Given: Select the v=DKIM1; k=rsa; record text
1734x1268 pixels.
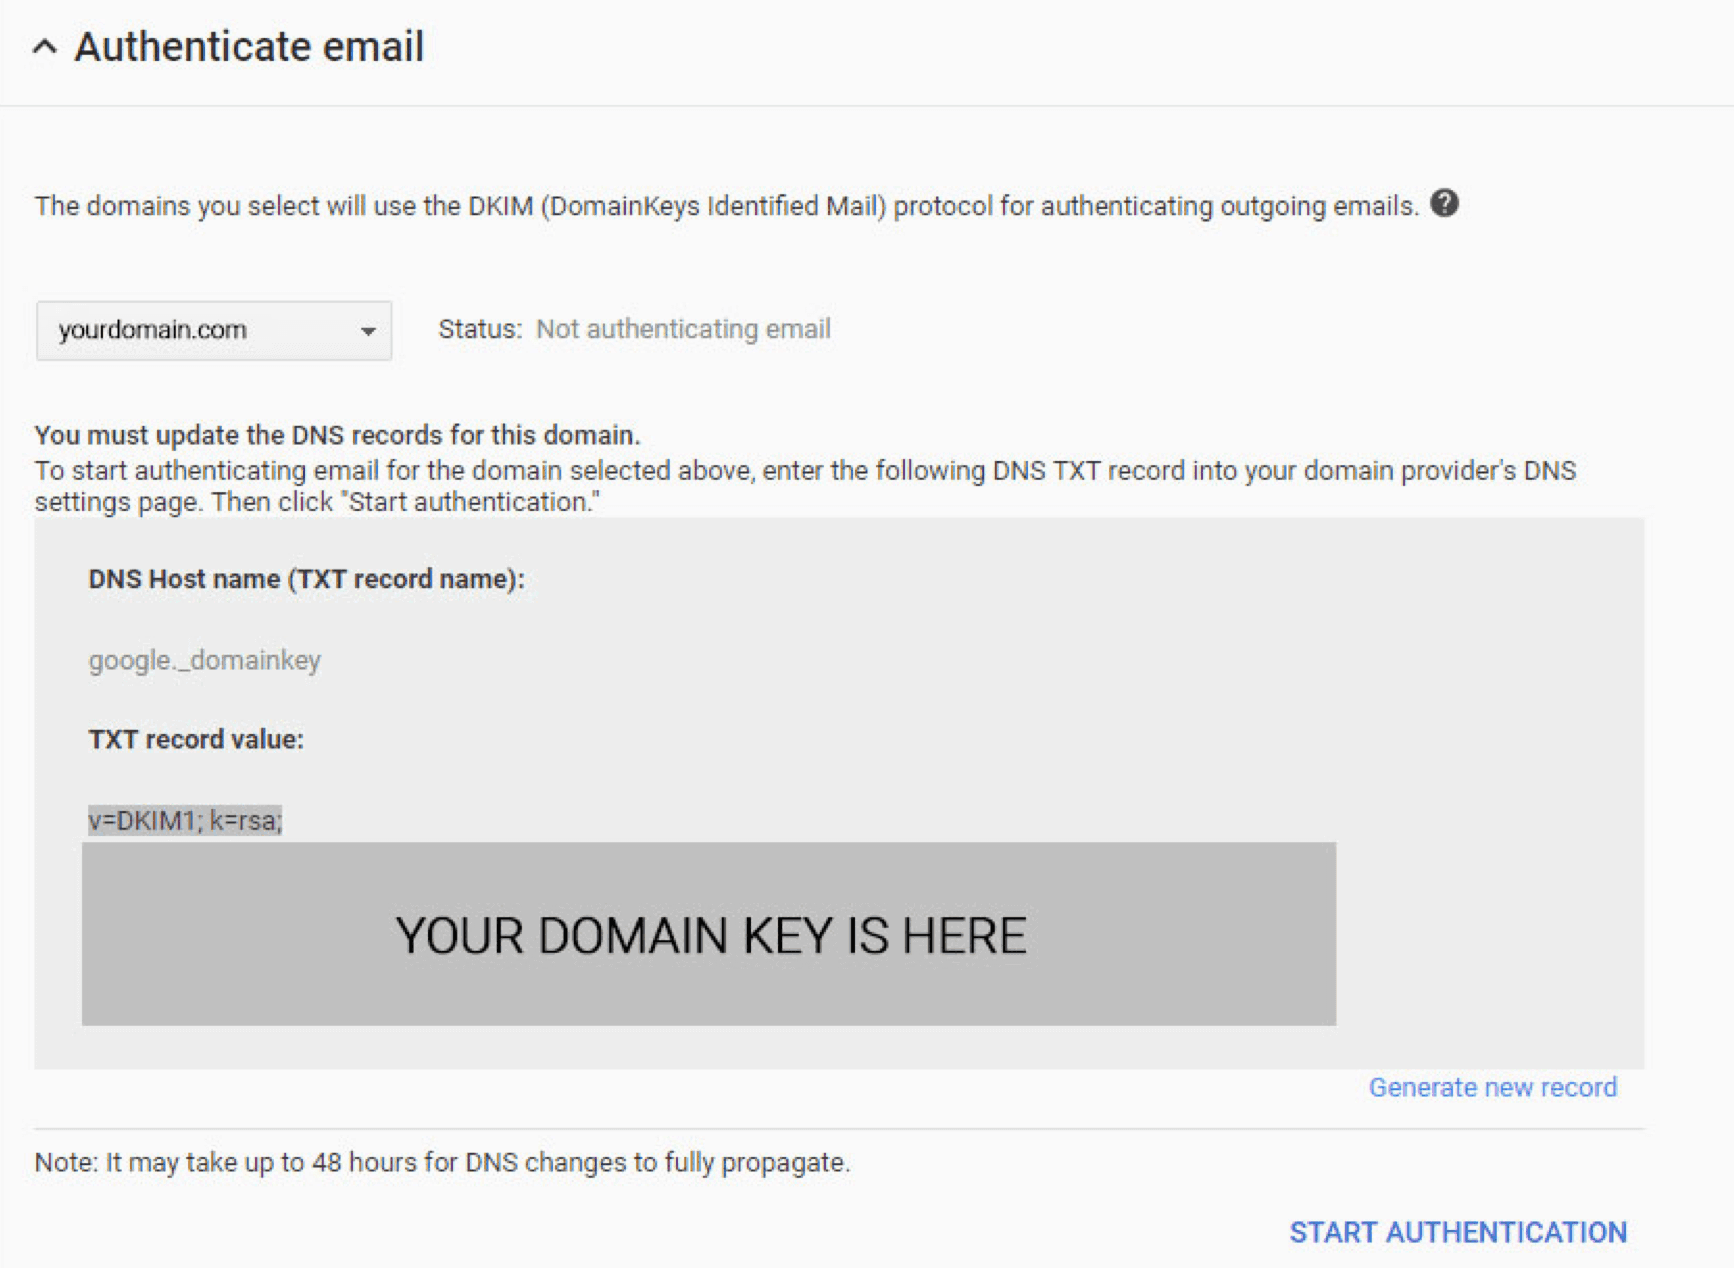Looking at the screenshot, I should [x=185, y=820].
